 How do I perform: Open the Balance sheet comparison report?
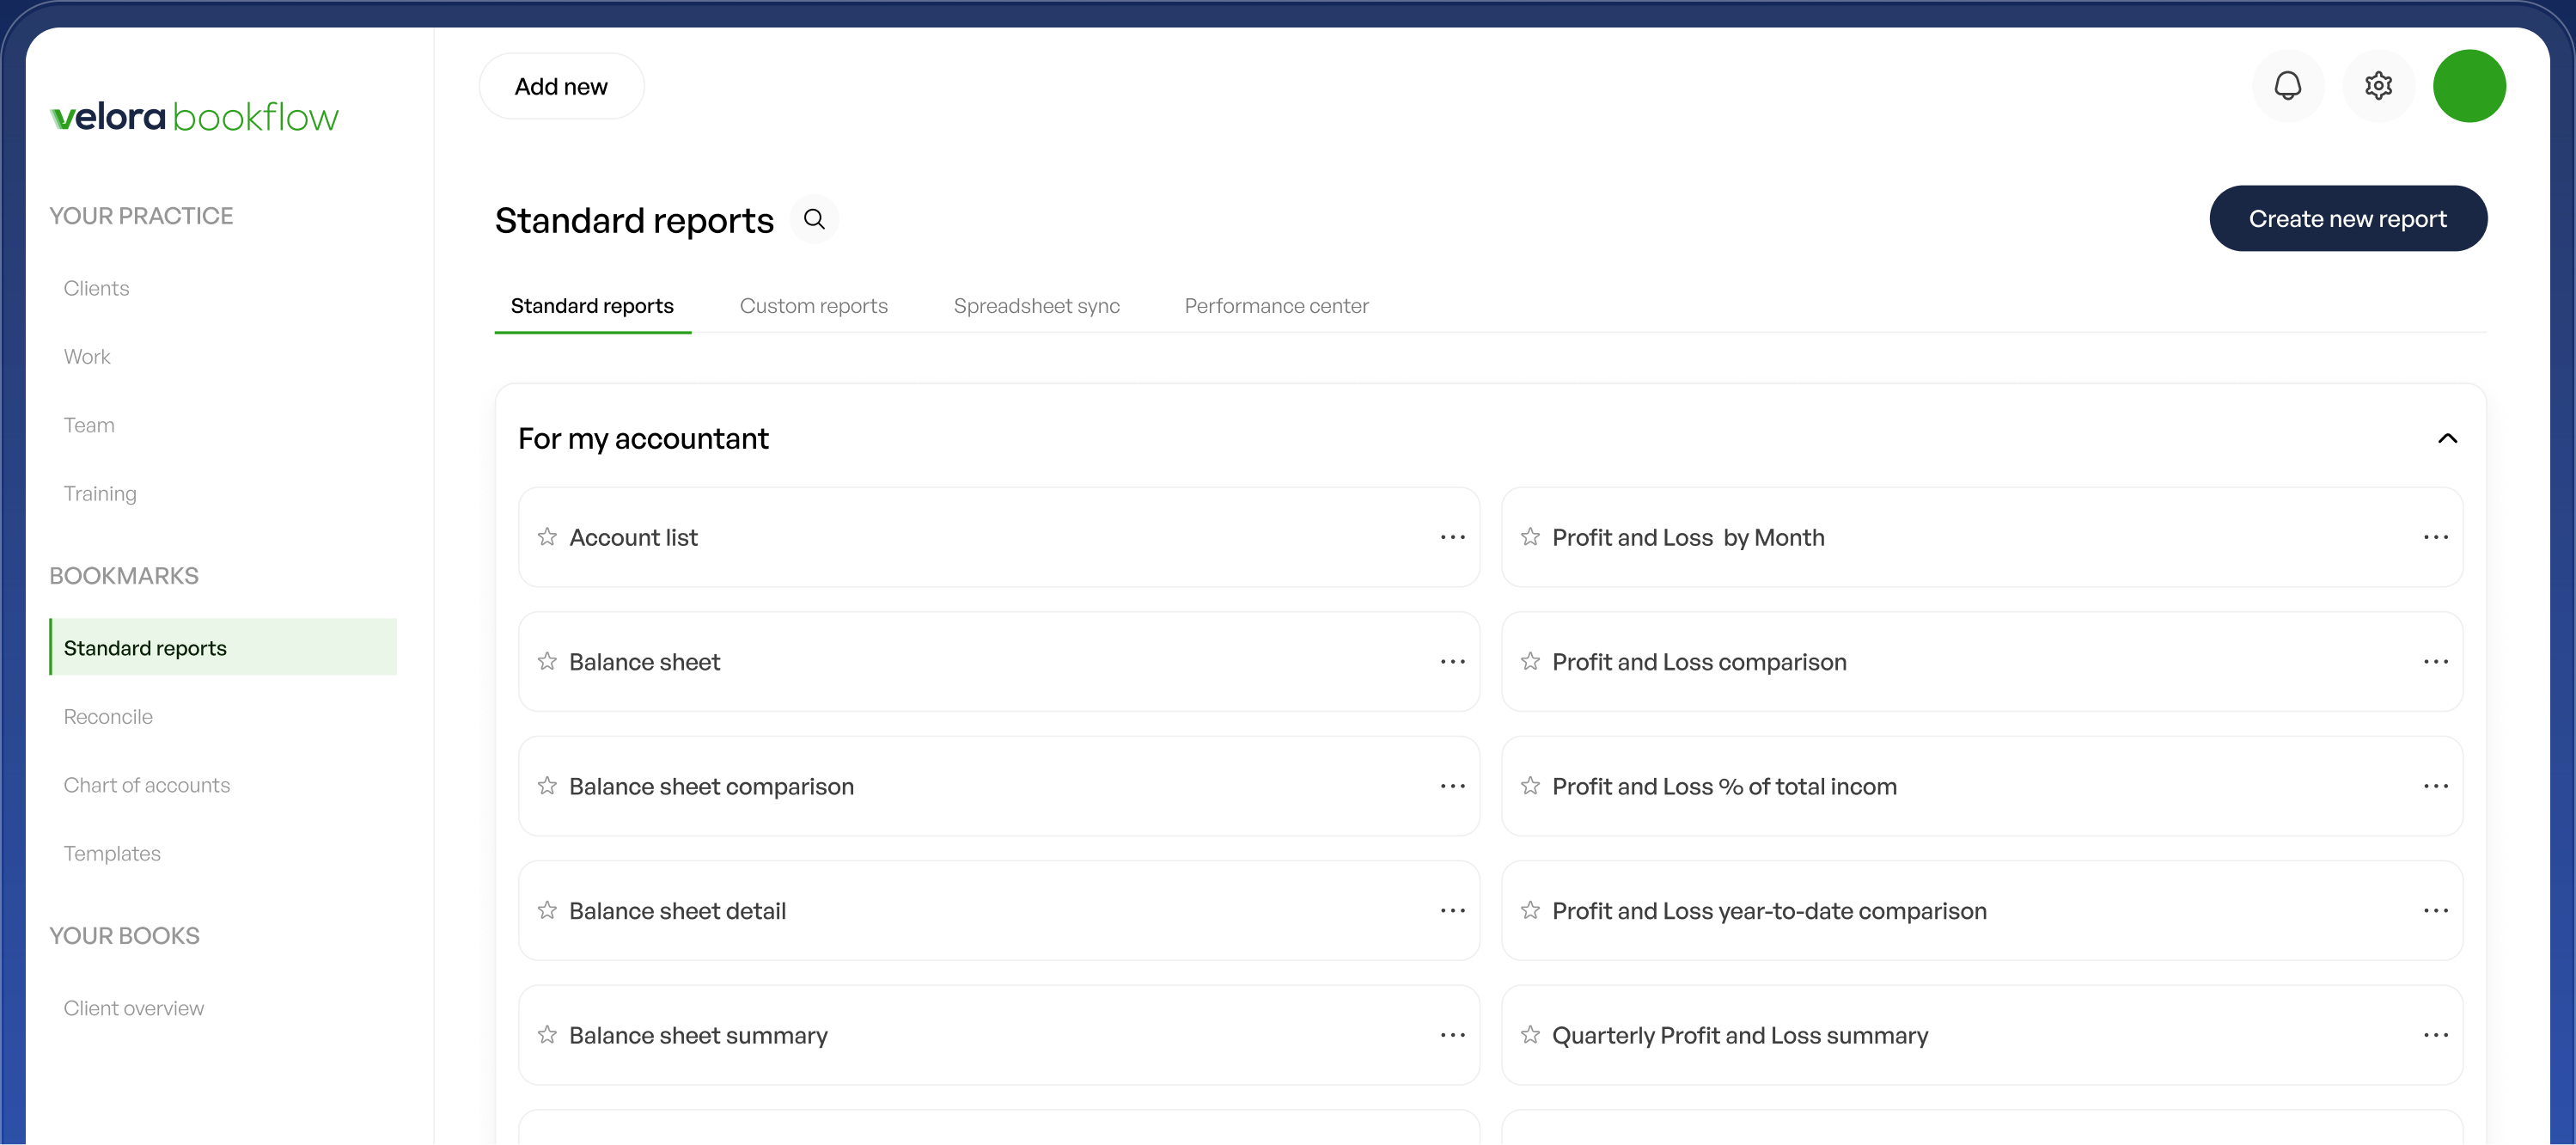(998, 787)
